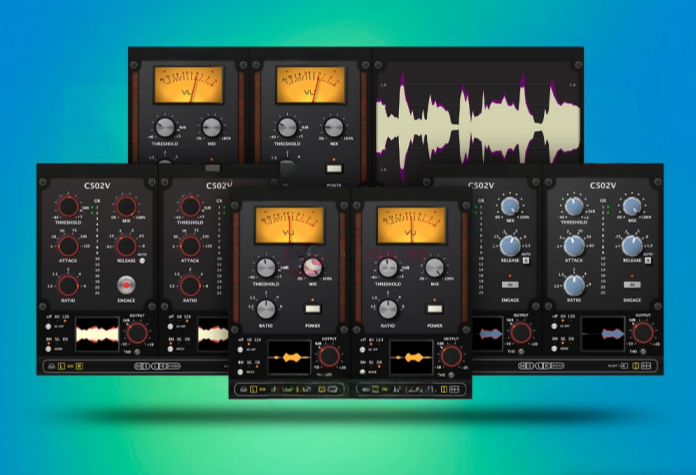Viewport: 696px width, 475px height.
Task: Click the yellow link icon on leftmost red C502V
Action: 70,366
